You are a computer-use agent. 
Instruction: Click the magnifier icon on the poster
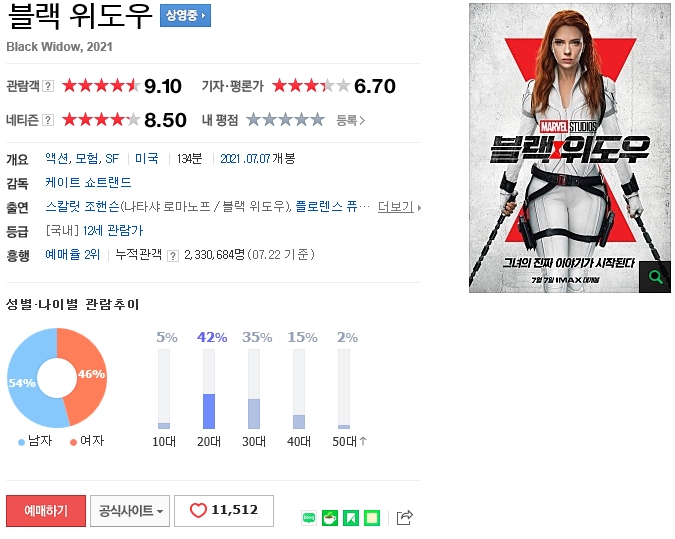tap(655, 277)
